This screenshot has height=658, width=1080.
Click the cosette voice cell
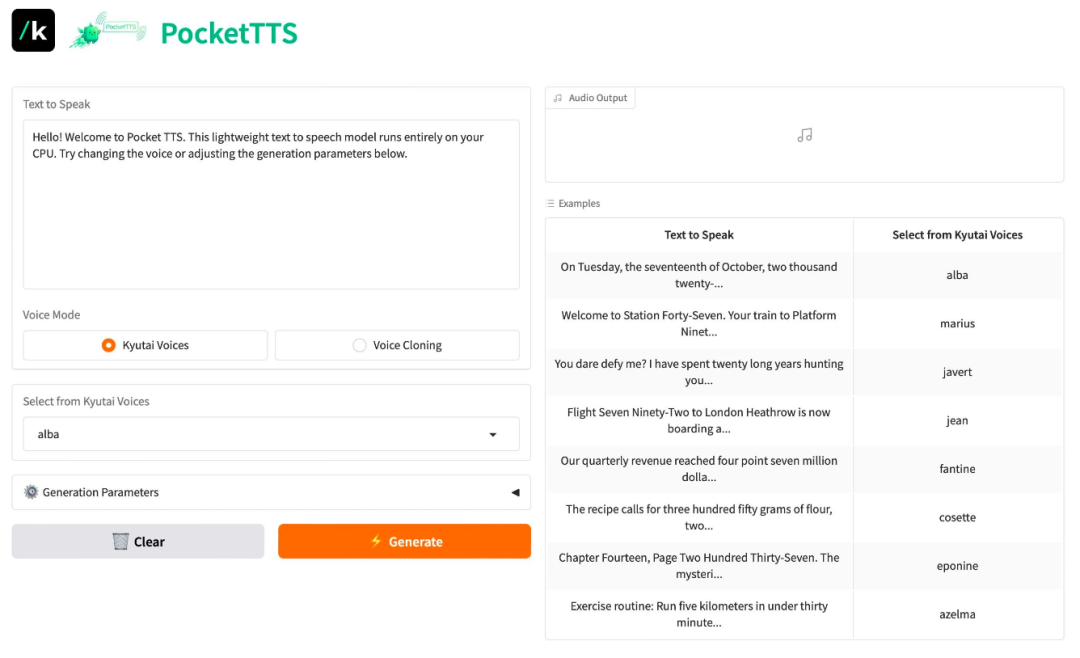[957, 517]
